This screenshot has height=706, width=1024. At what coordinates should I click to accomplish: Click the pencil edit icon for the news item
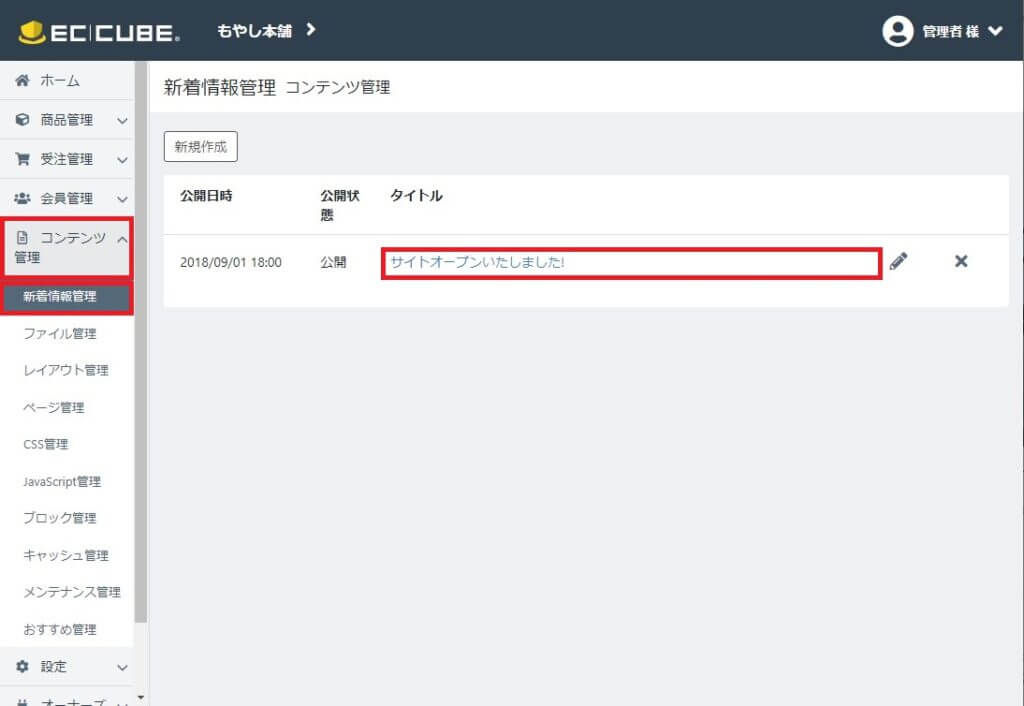(898, 262)
